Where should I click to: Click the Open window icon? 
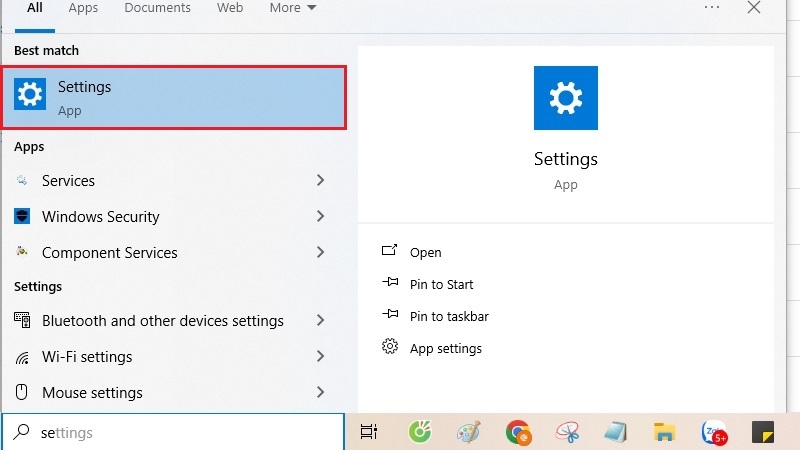coord(389,250)
